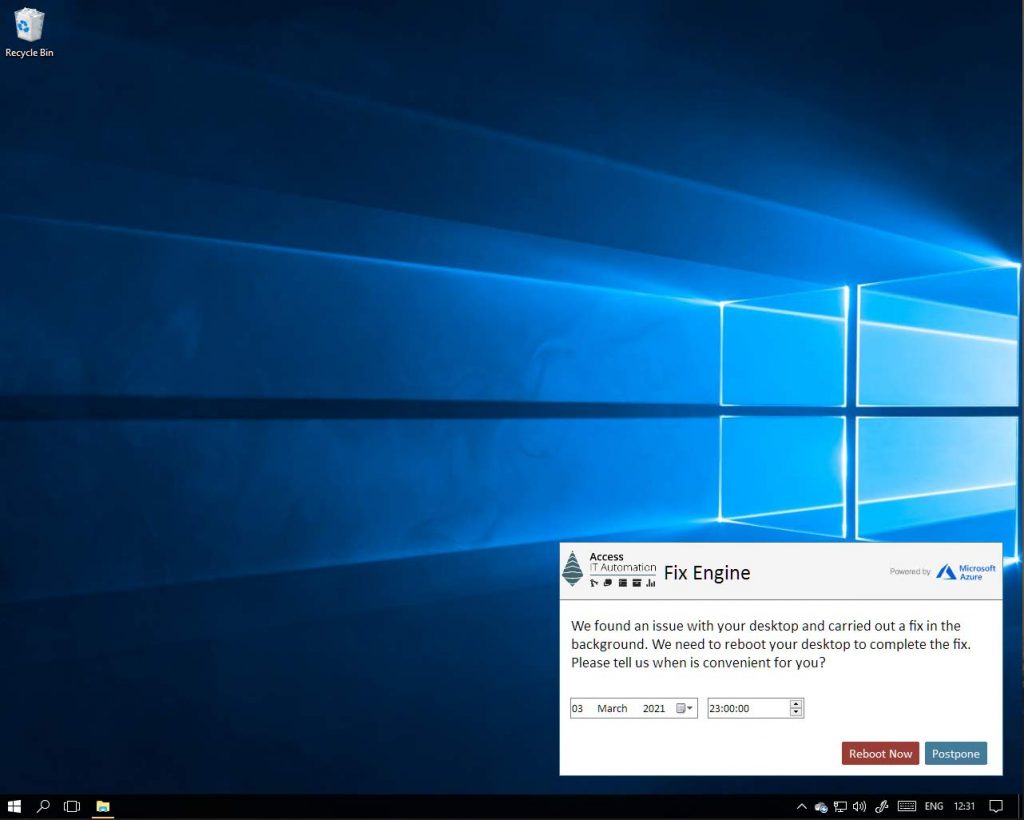Viewport: 1024px width, 820px height.
Task: Open the touch keyboard from the taskbar
Action: pyautogui.click(x=907, y=806)
